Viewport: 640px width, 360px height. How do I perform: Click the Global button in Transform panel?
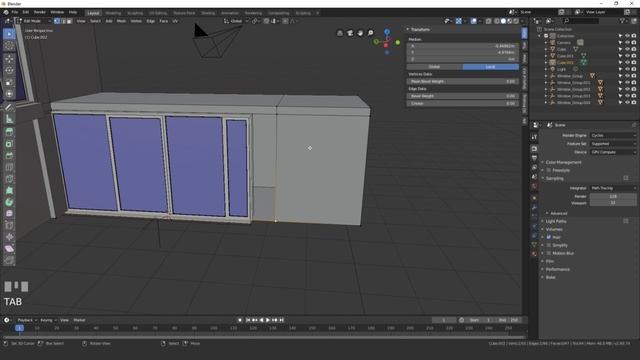[434, 67]
